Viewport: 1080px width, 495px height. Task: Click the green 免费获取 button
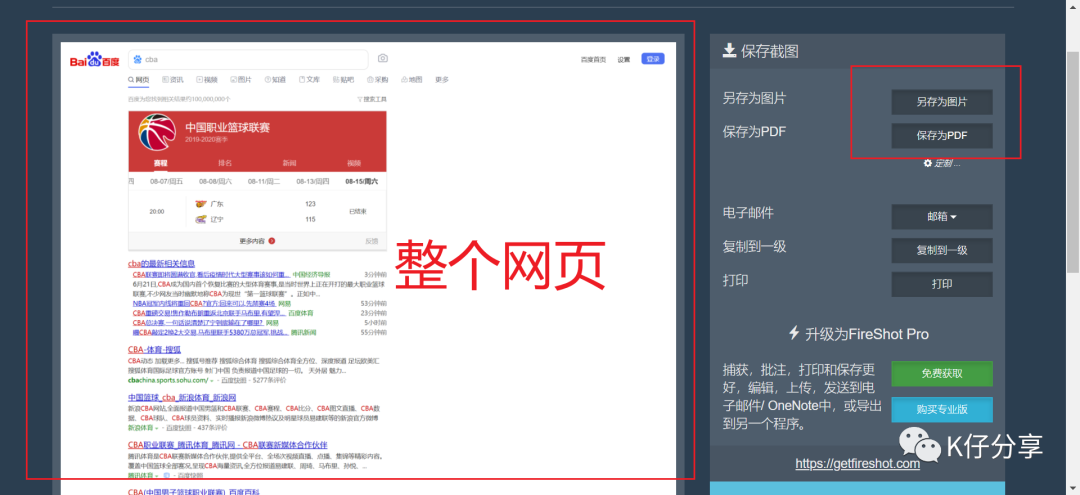tap(942, 374)
